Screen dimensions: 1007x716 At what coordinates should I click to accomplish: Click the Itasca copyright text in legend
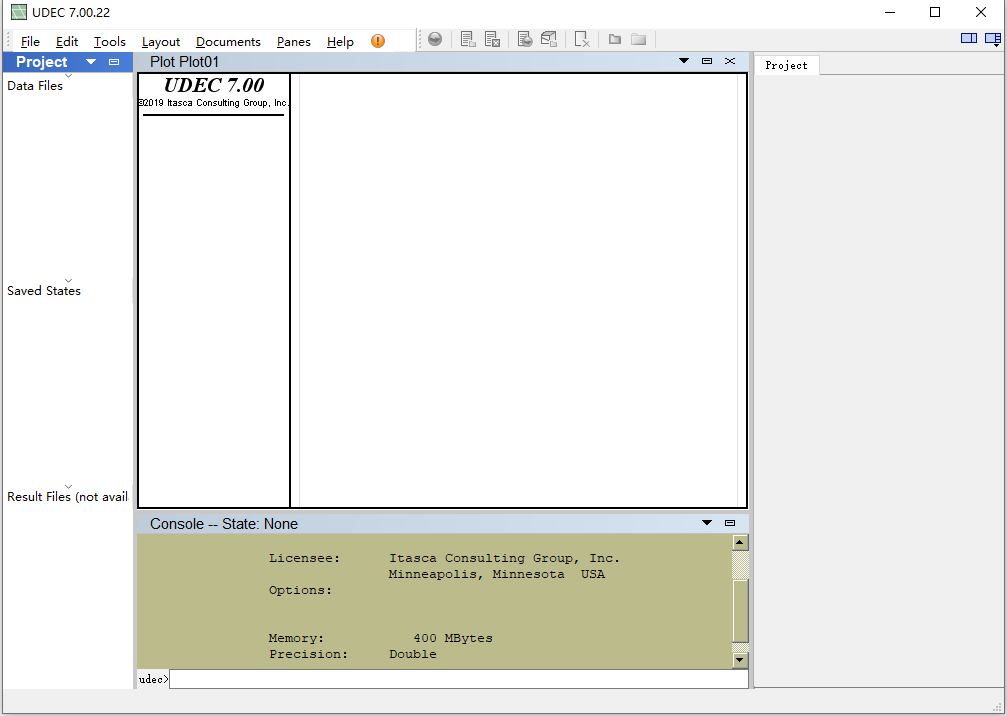(x=214, y=103)
